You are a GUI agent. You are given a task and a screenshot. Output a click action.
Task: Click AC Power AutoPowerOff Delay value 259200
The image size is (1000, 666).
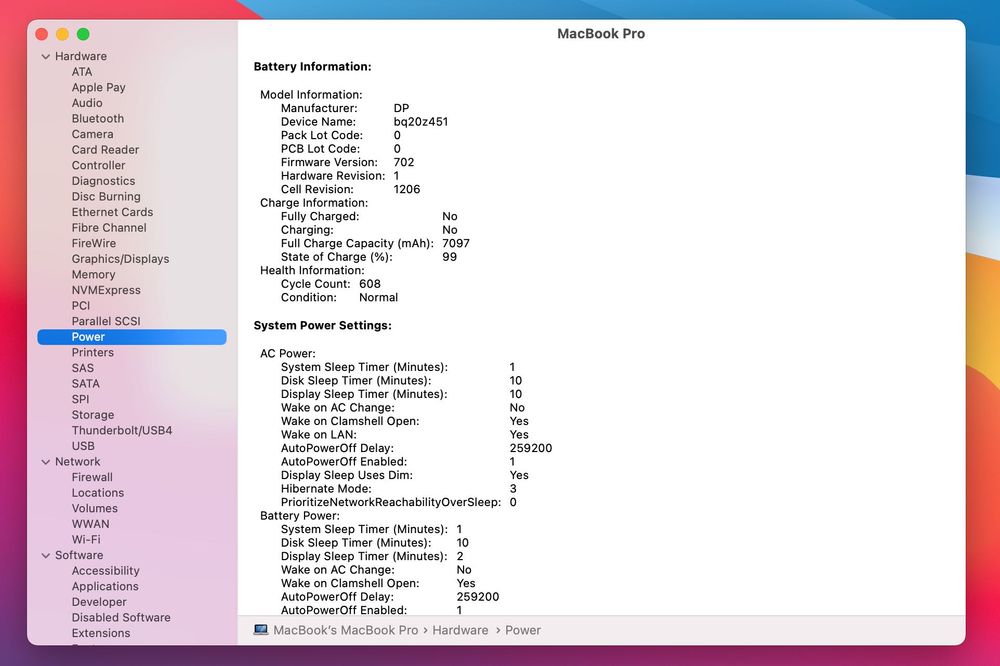531,448
